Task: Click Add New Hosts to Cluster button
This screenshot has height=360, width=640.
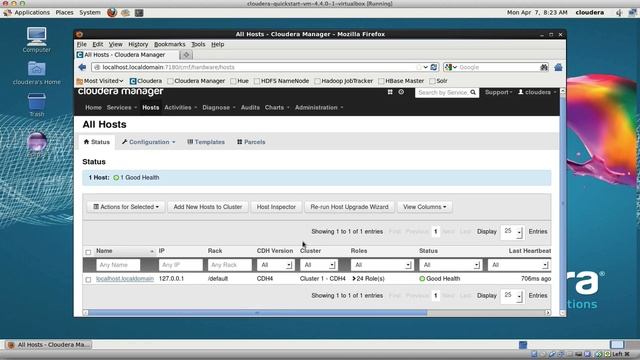Action: coord(208,207)
